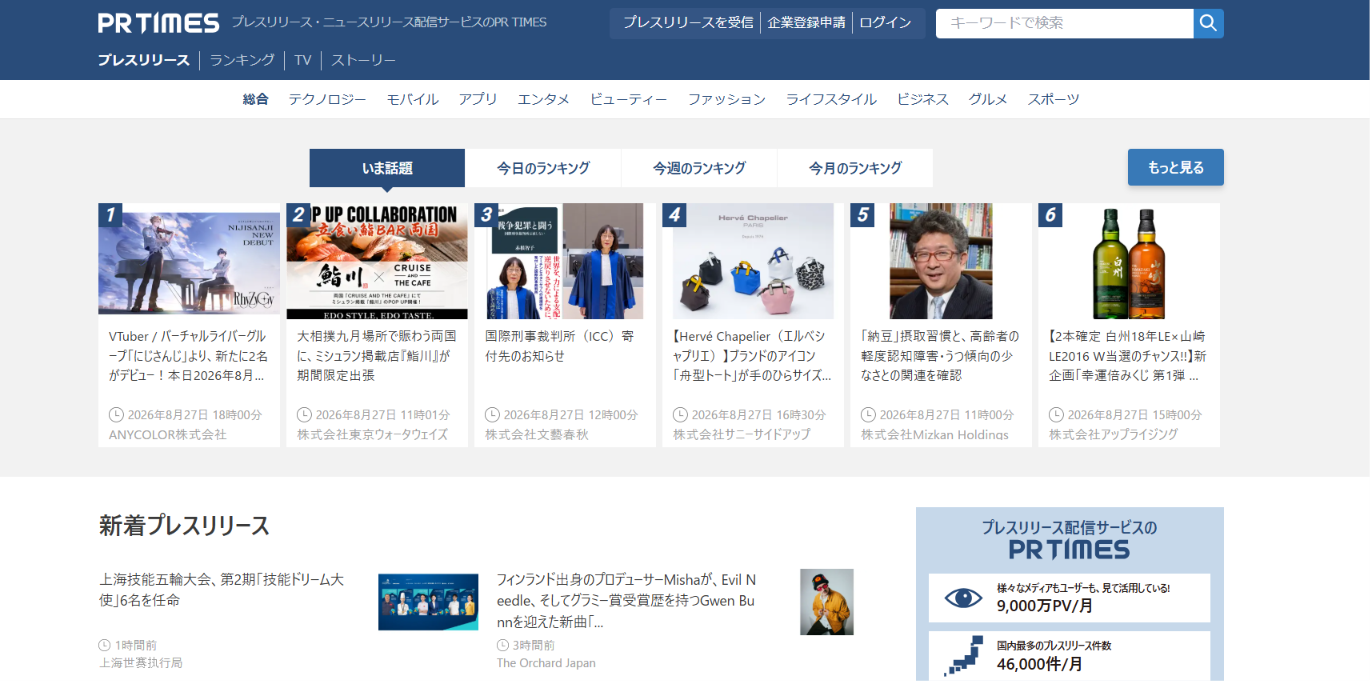Click the 9,000万PV/月 banner panel

1069,598
